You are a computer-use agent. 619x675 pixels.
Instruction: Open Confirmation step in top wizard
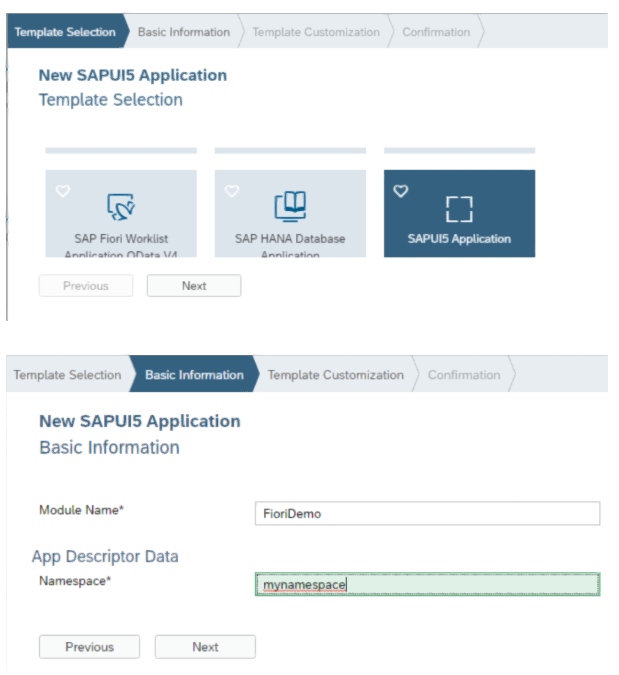[436, 32]
